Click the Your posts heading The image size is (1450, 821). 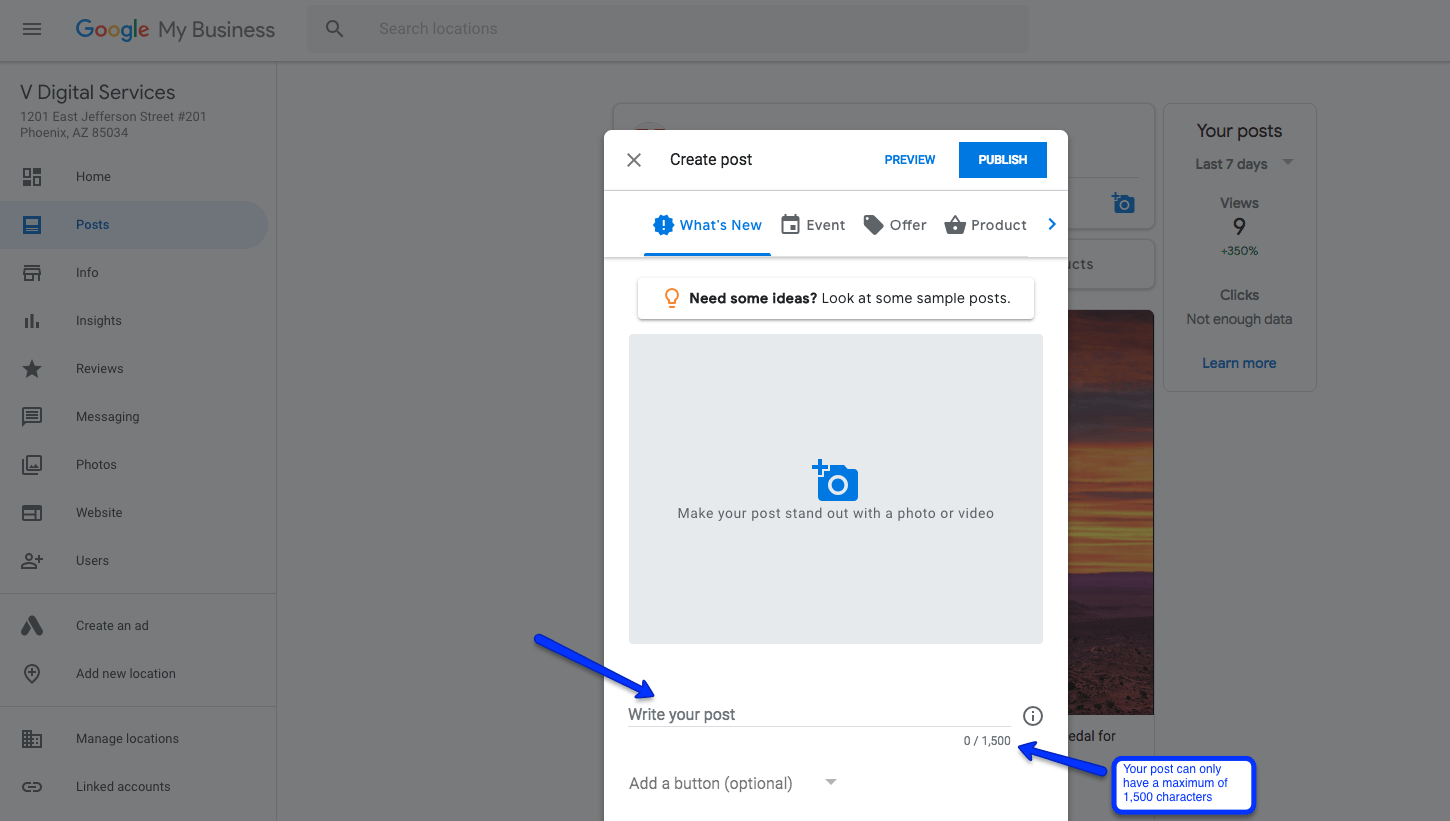click(x=1239, y=131)
